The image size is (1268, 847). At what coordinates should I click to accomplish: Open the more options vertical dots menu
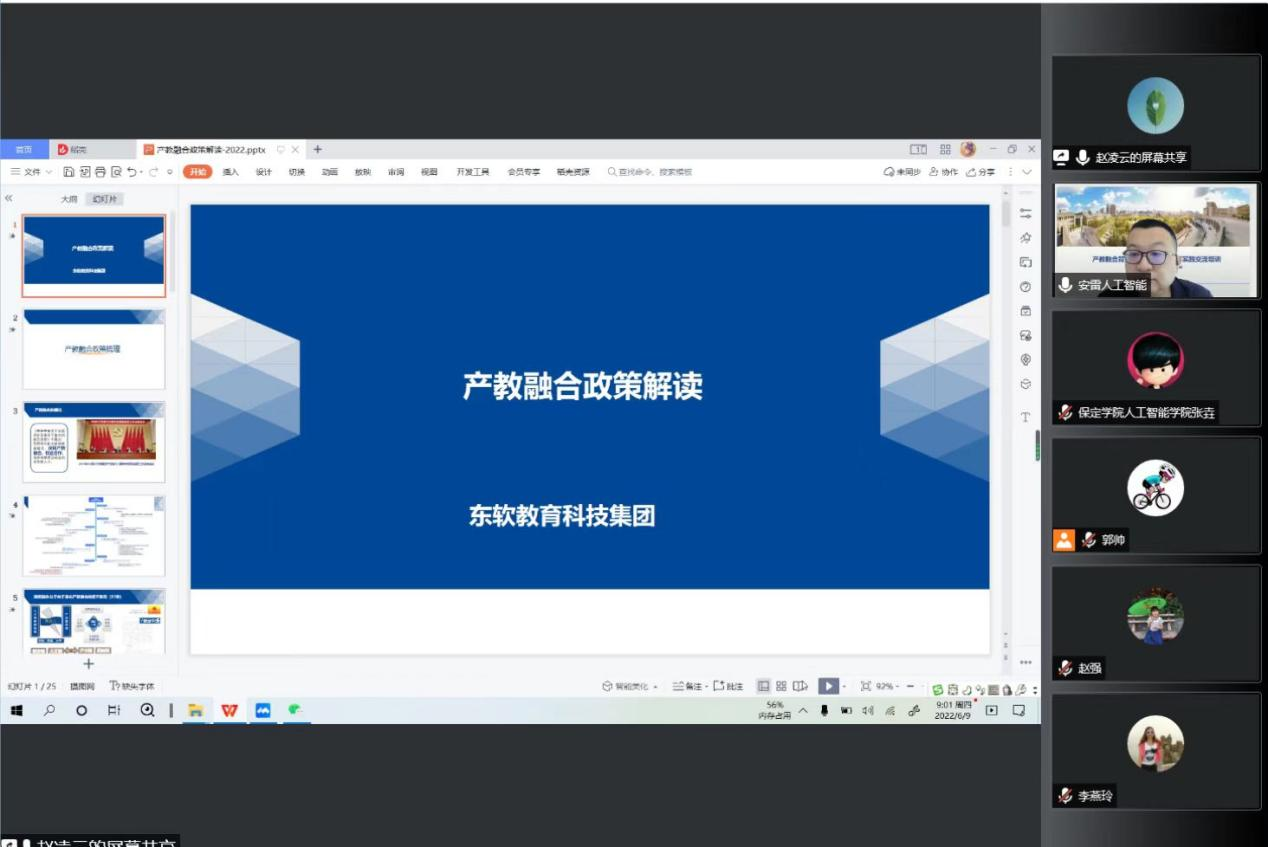coord(1010,172)
